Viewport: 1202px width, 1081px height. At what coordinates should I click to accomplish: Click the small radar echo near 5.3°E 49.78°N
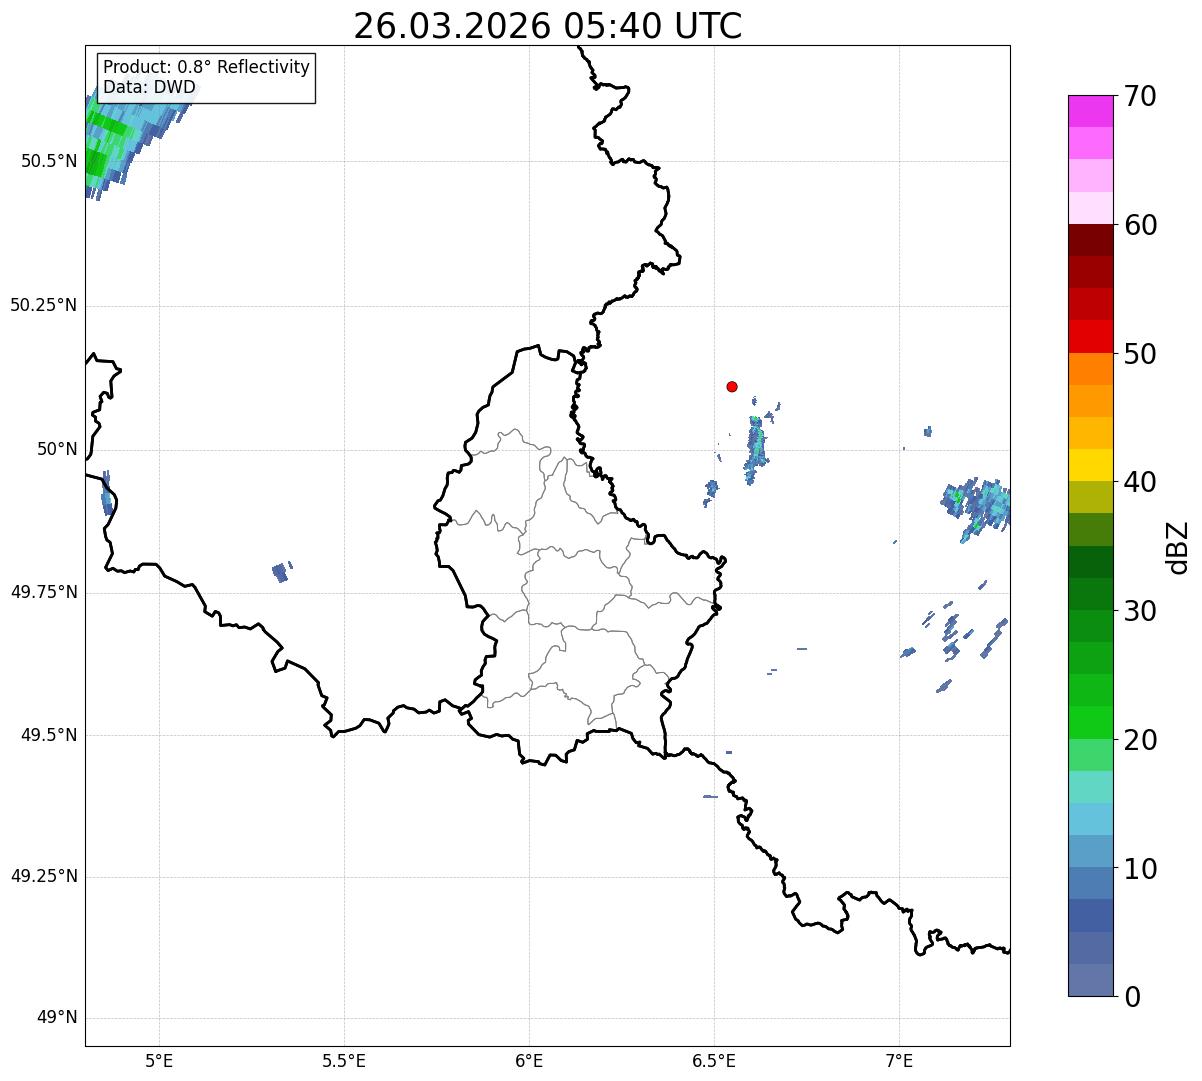(281, 572)
